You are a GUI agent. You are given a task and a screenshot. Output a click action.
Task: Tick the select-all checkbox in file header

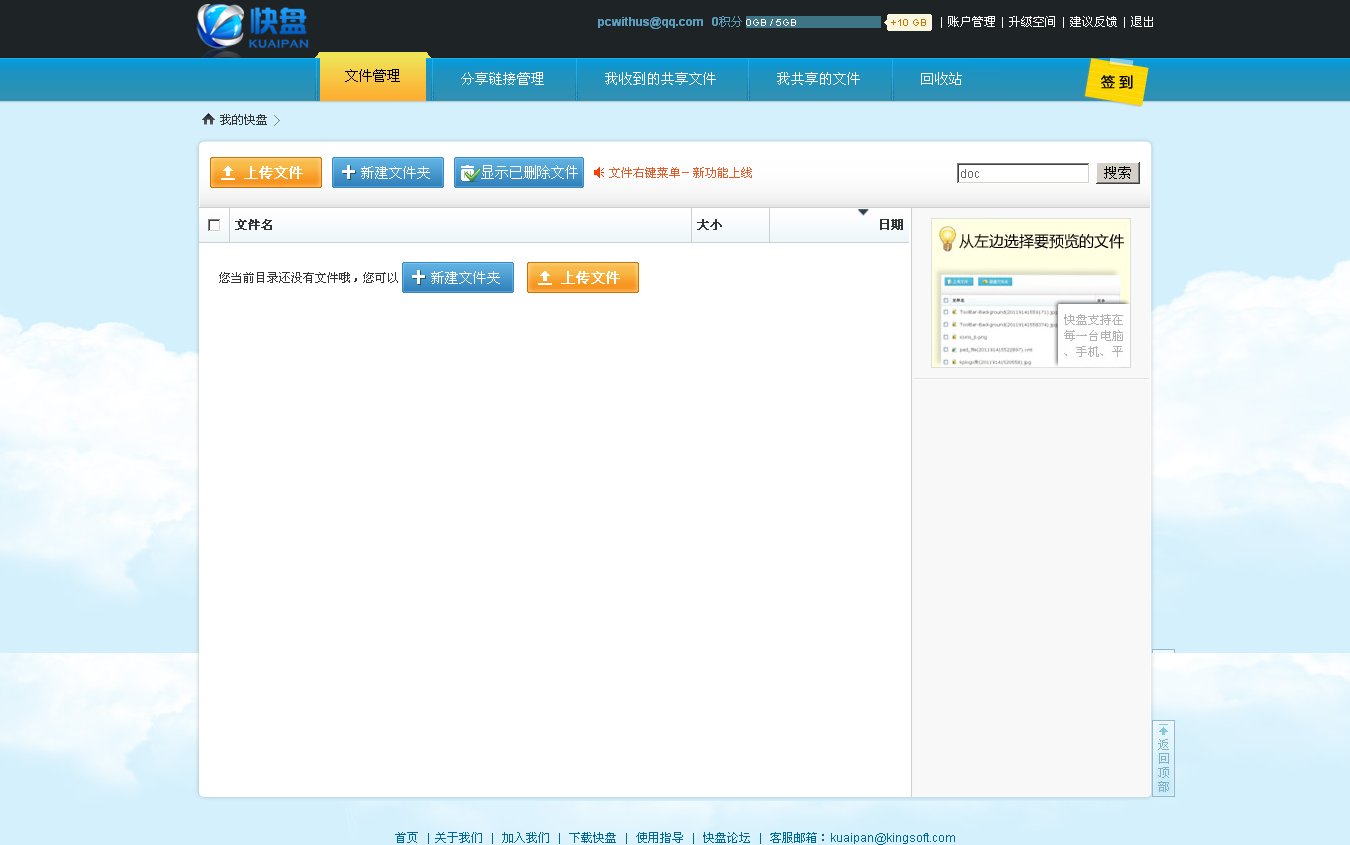(x=214, y=225)
